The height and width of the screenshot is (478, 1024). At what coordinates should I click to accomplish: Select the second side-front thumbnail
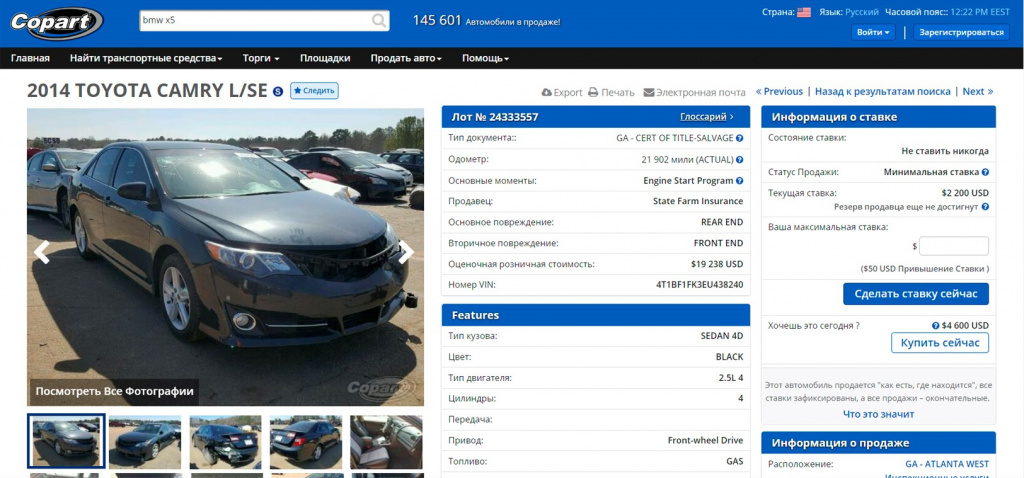(x=145, y=442)
